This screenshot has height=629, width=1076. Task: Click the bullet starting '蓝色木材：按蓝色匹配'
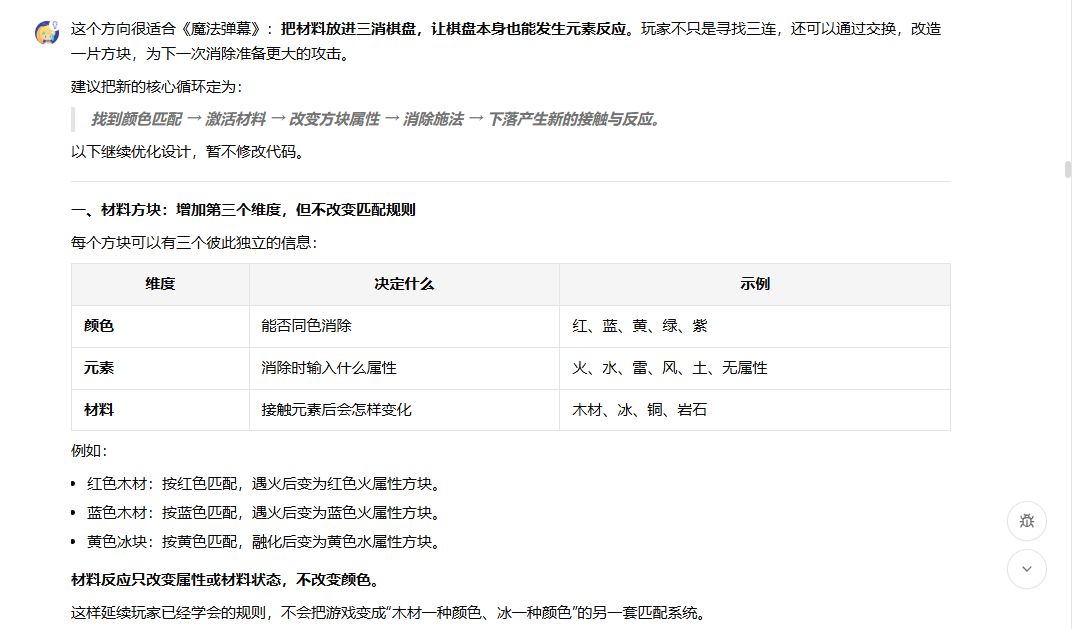(264, 513)
